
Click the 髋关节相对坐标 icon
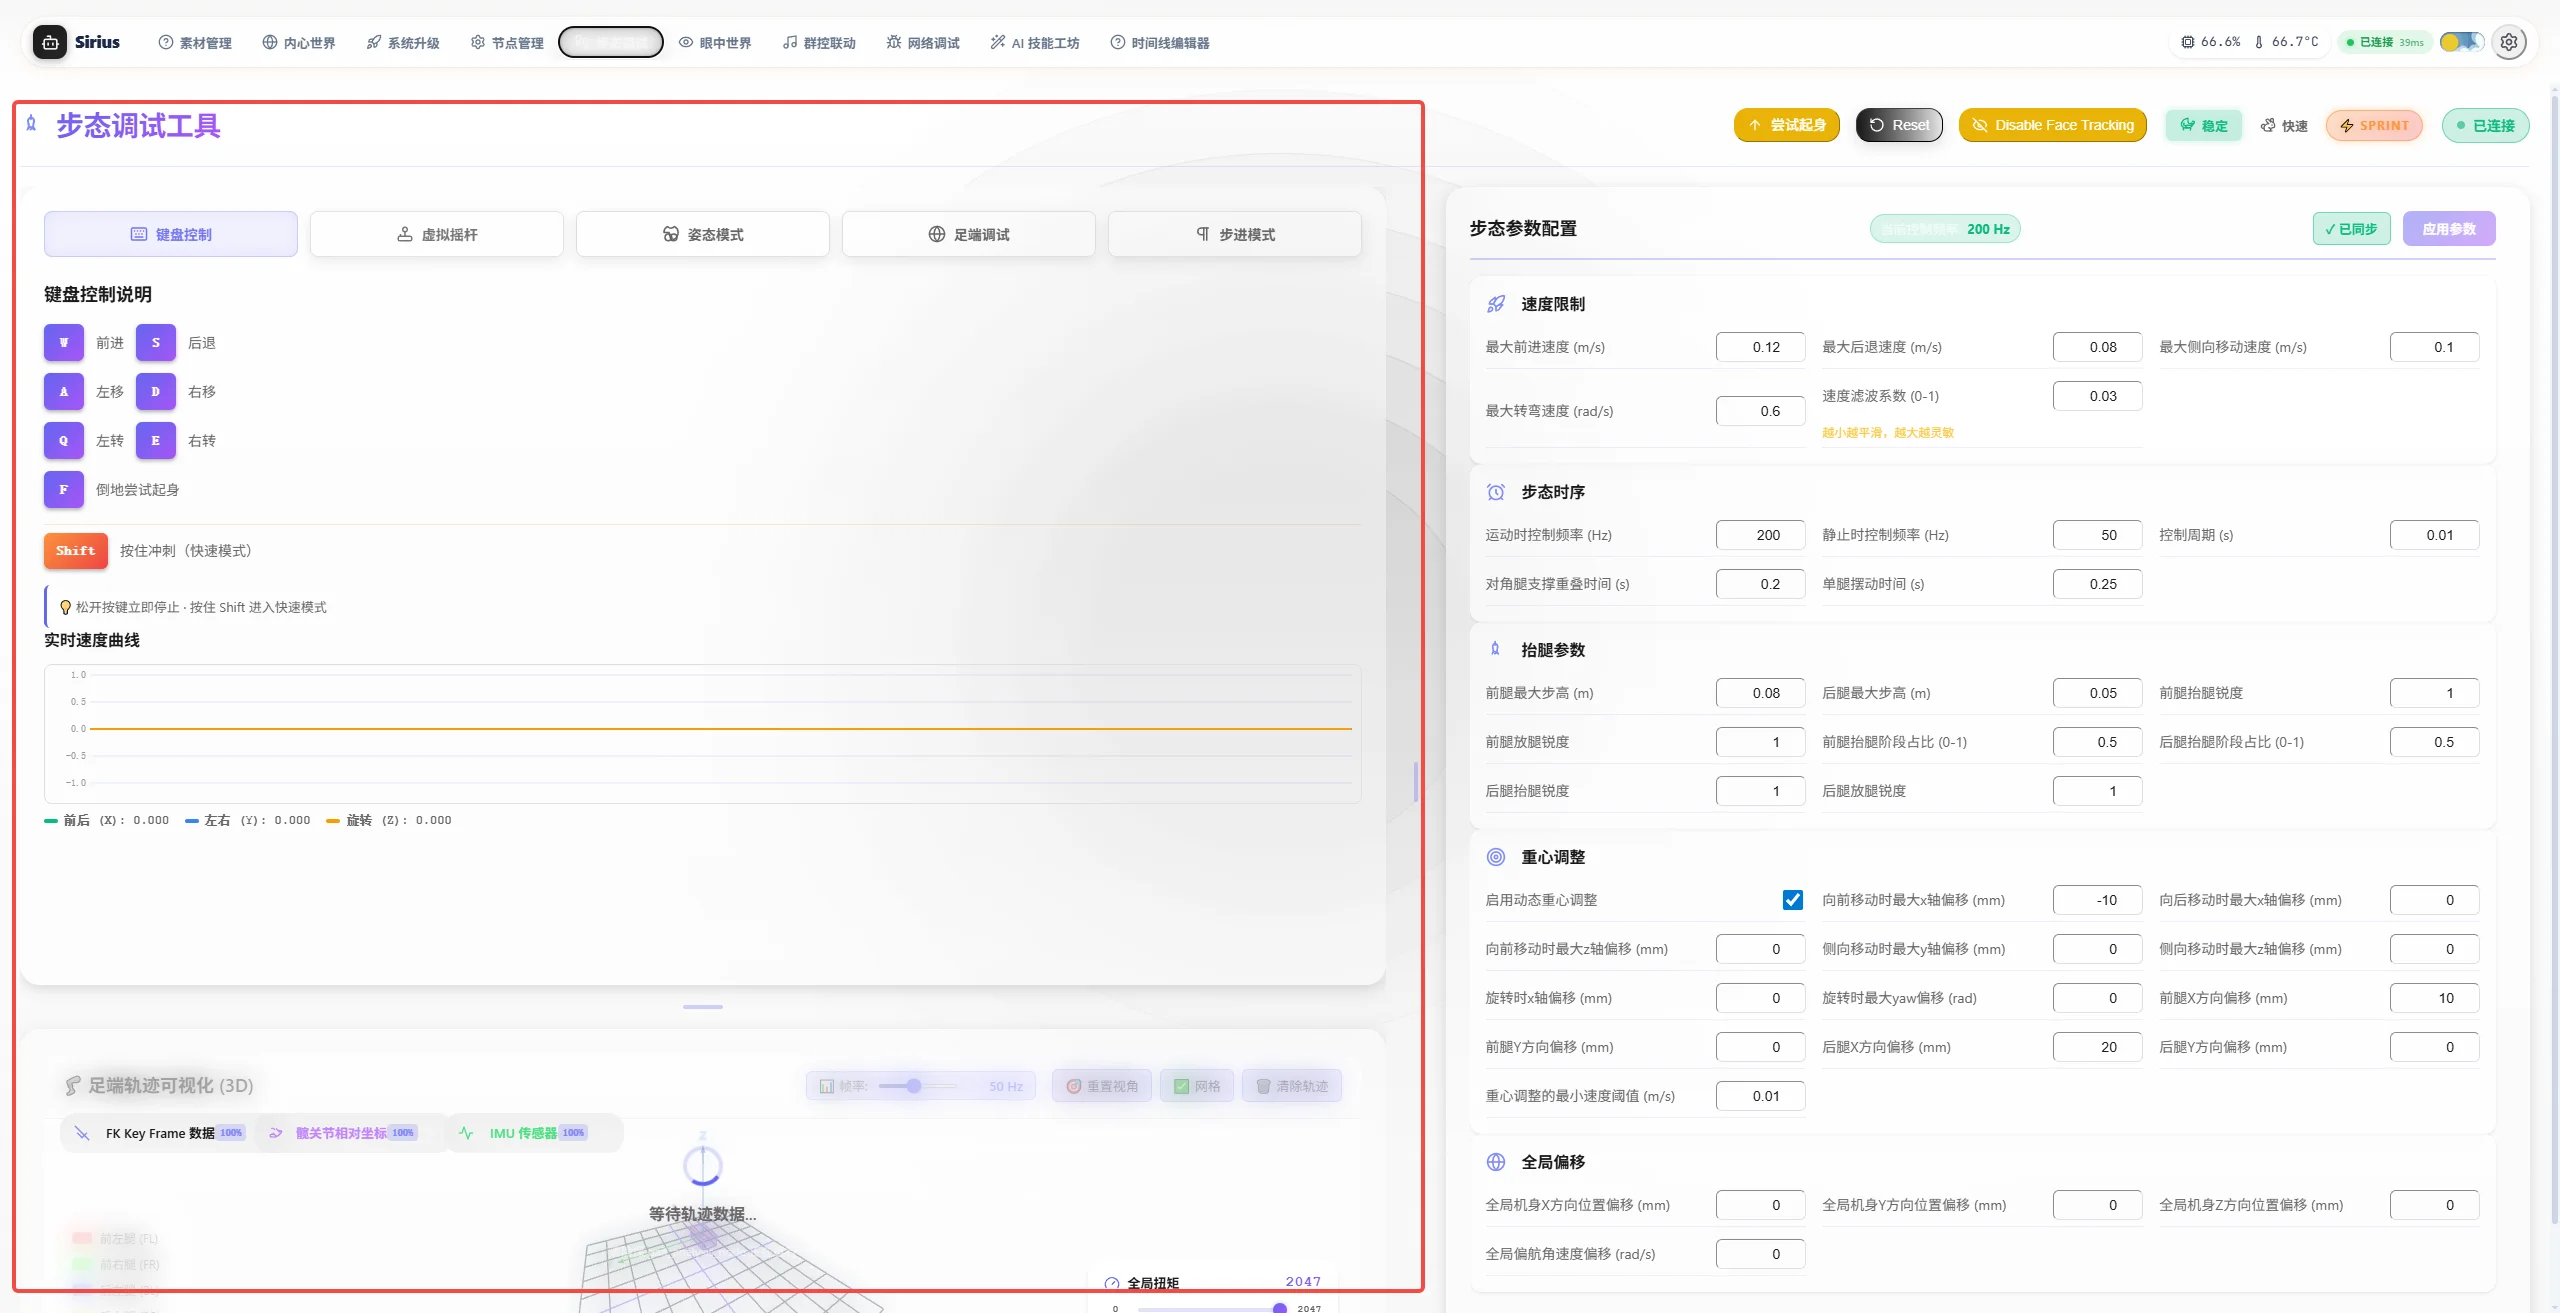click(x=276, y=1133)
